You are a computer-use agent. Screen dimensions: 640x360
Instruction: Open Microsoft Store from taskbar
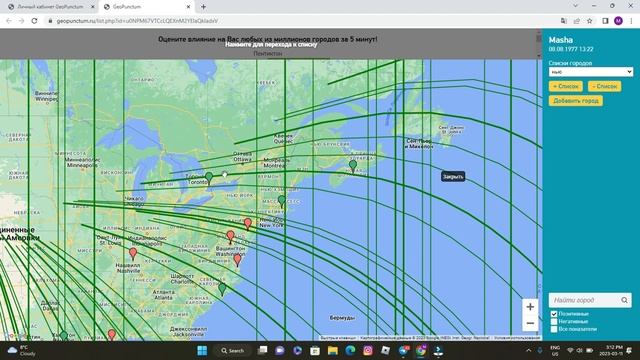pyautogui.click(x=315, y=350)
